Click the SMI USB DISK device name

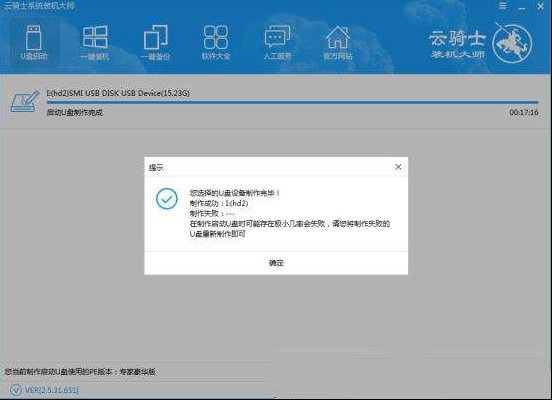[x=118, y=93]
